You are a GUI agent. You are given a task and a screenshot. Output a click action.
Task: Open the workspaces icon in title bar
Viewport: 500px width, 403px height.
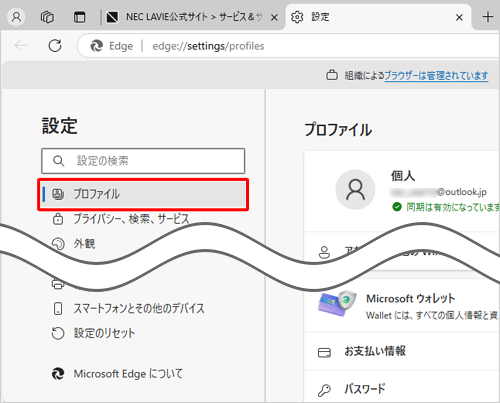click(47, 17)
